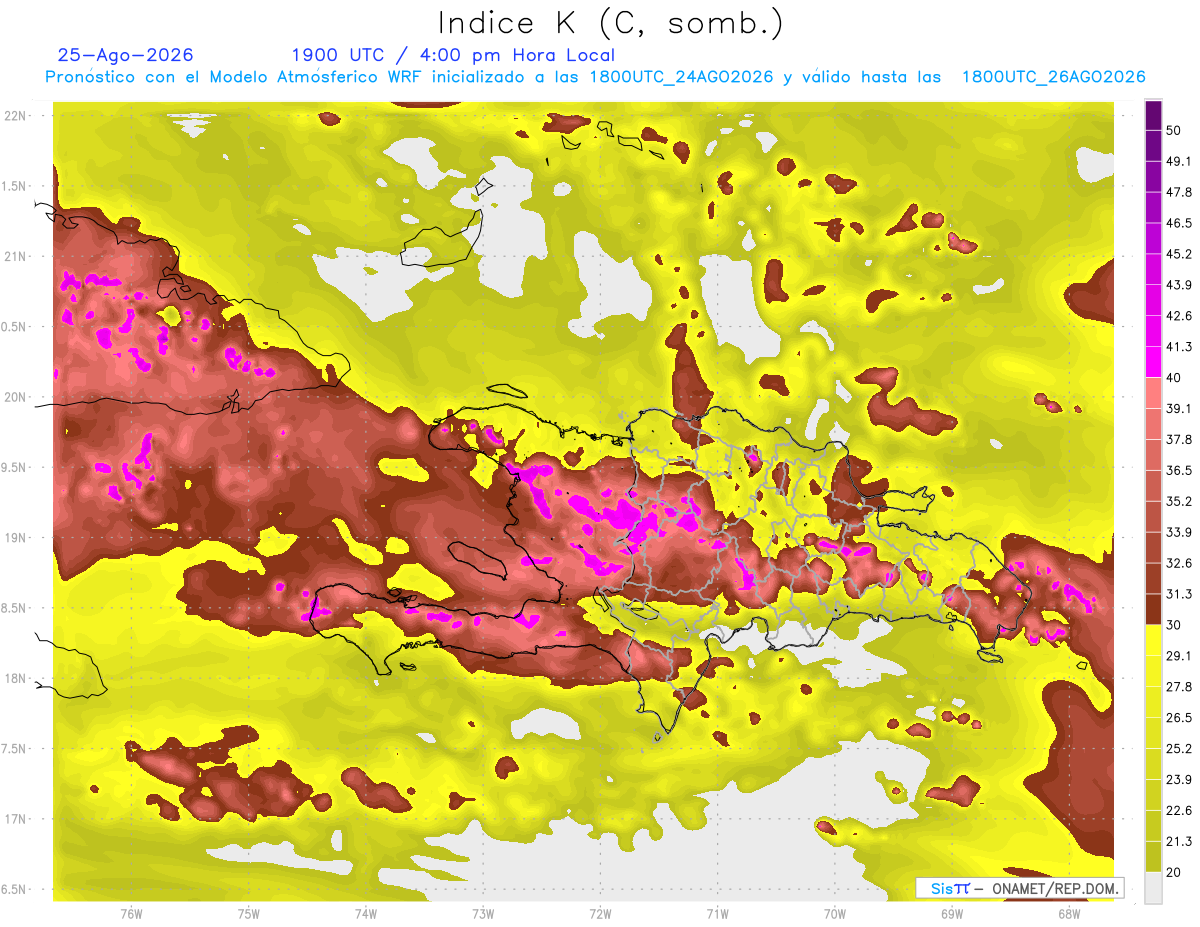Click the colorbar value "27.8"
1200x927 pixels.
pyautogui.click(x=1179, y=687)
